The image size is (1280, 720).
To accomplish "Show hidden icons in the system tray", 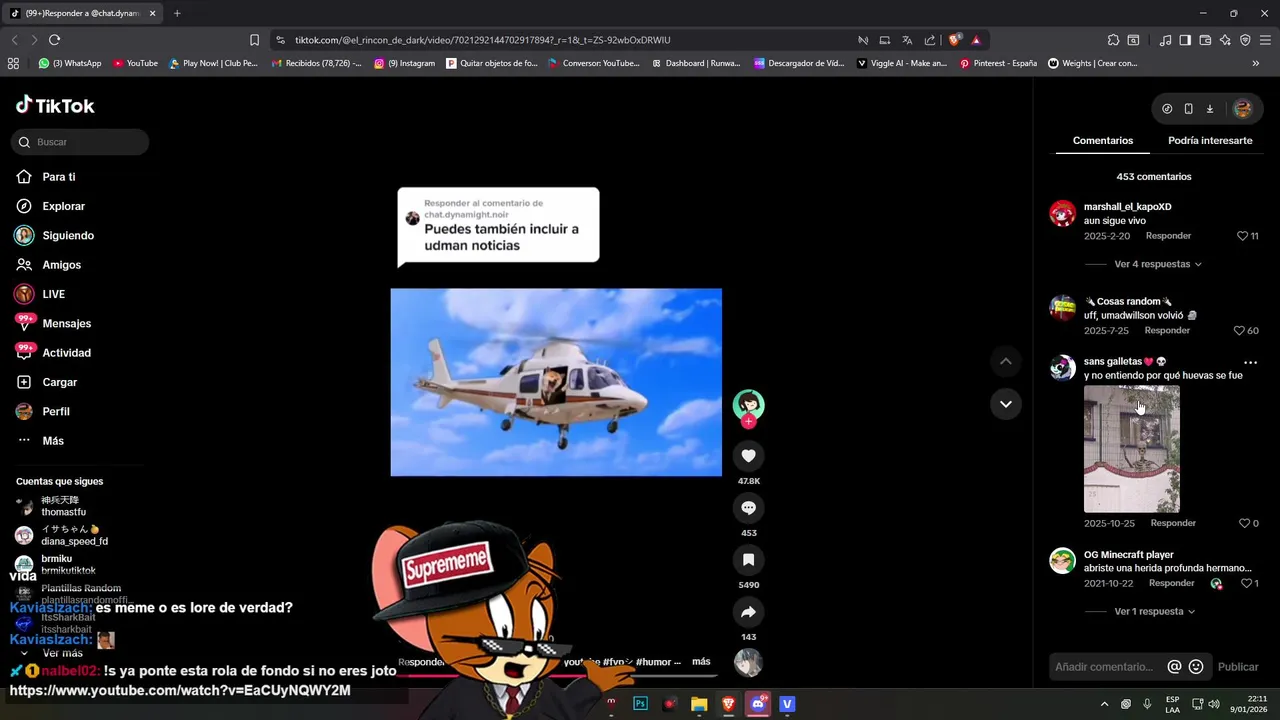I will click(x=1104, y=704).
